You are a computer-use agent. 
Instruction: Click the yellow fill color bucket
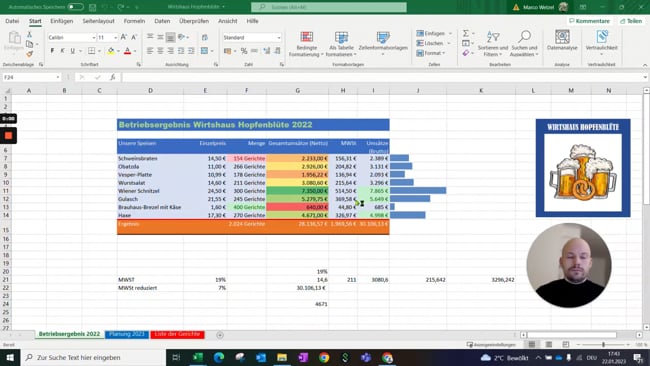[111, 51]
